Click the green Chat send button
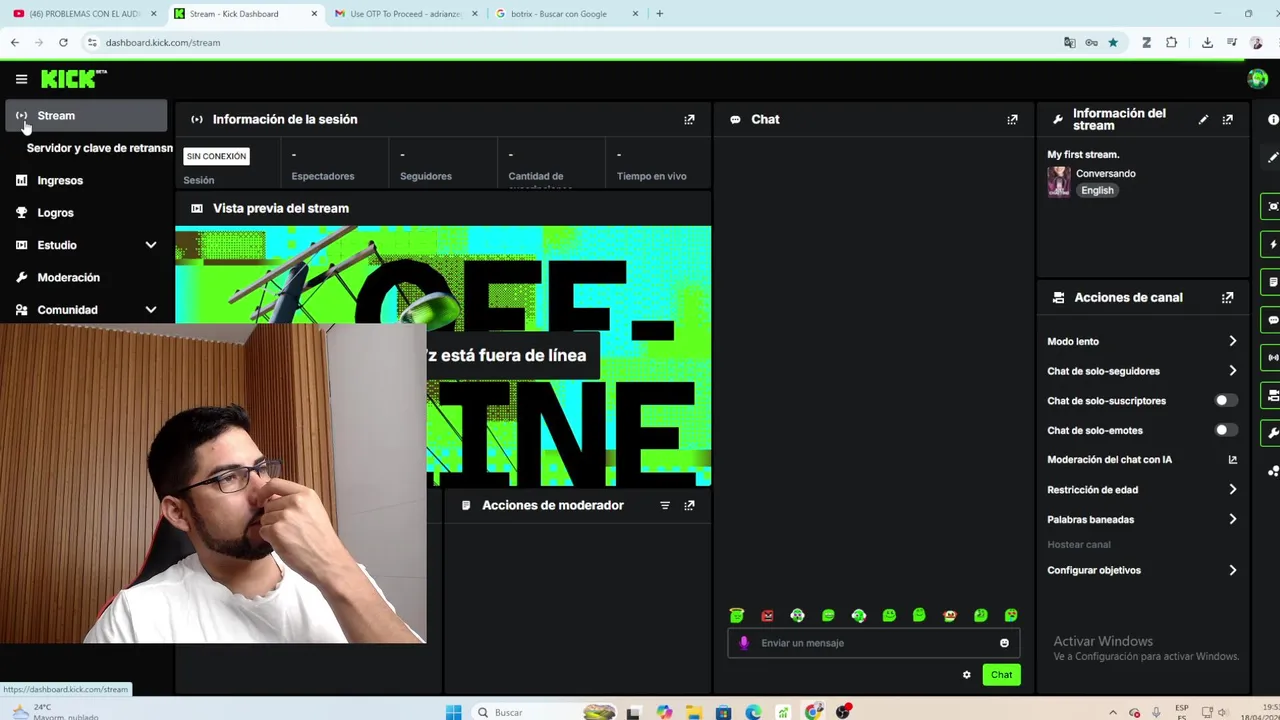The width and height of the screenshot is (1280, 720). (1001, 675)
